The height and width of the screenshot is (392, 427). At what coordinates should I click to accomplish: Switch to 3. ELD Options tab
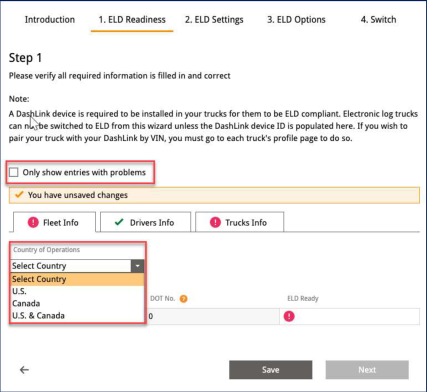(x=296, y=20)
